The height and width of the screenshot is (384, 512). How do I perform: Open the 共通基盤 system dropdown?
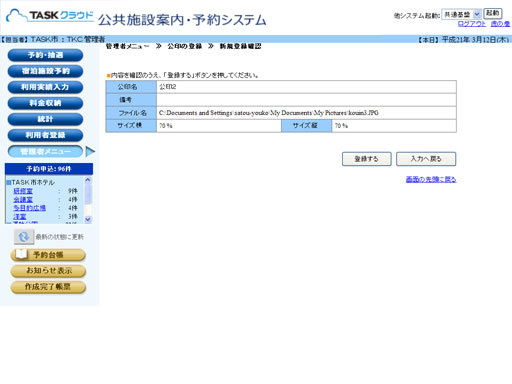461,14
